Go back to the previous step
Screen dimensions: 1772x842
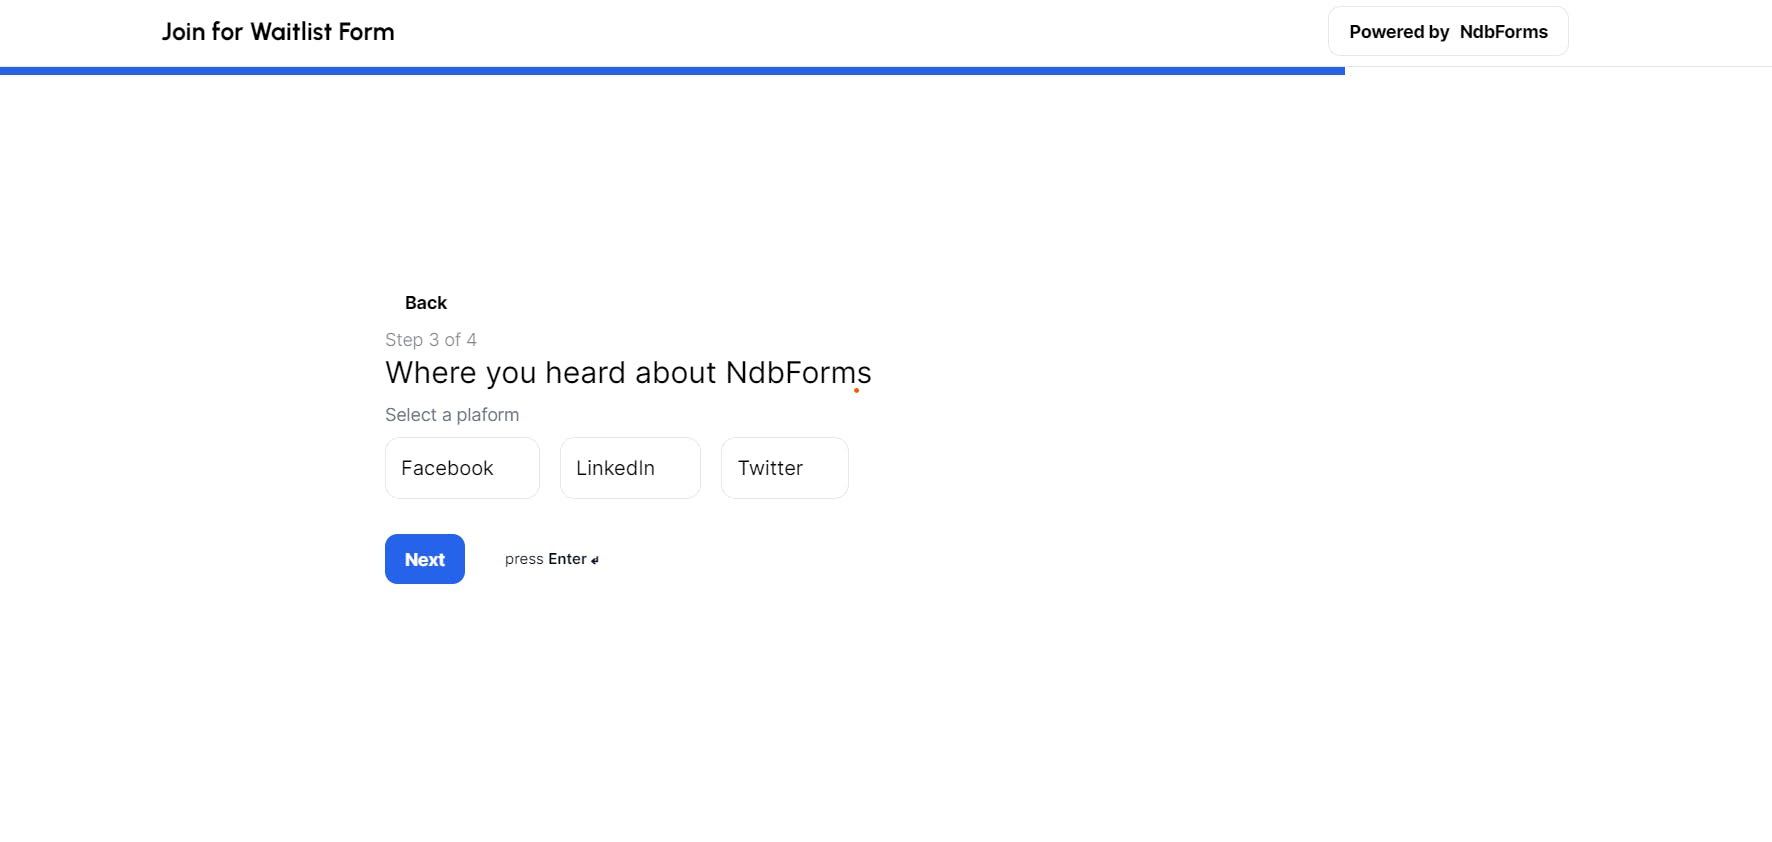[426, 303]
